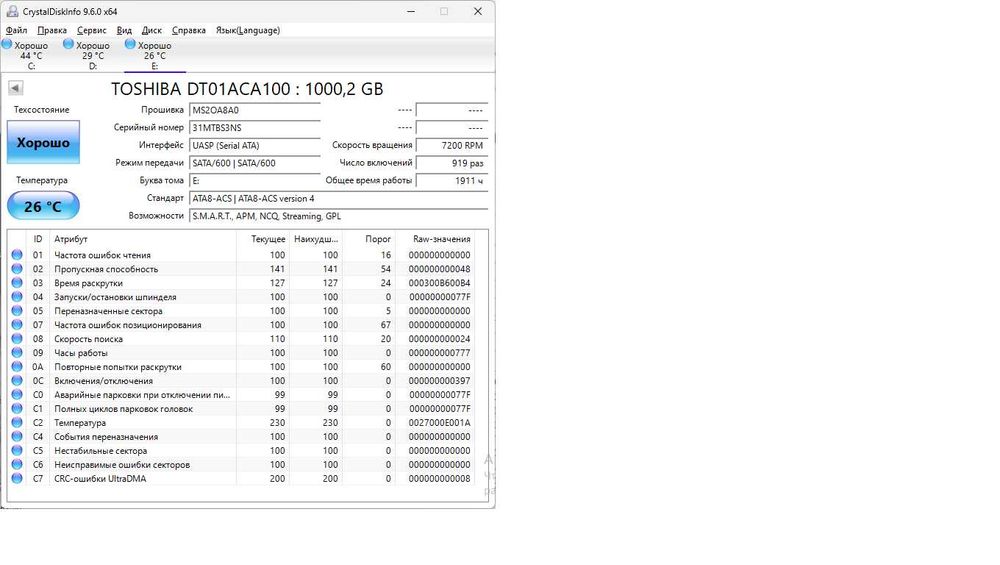Click raw value 0027000E001A
The image size is (1000, 565).
point(439,423)
